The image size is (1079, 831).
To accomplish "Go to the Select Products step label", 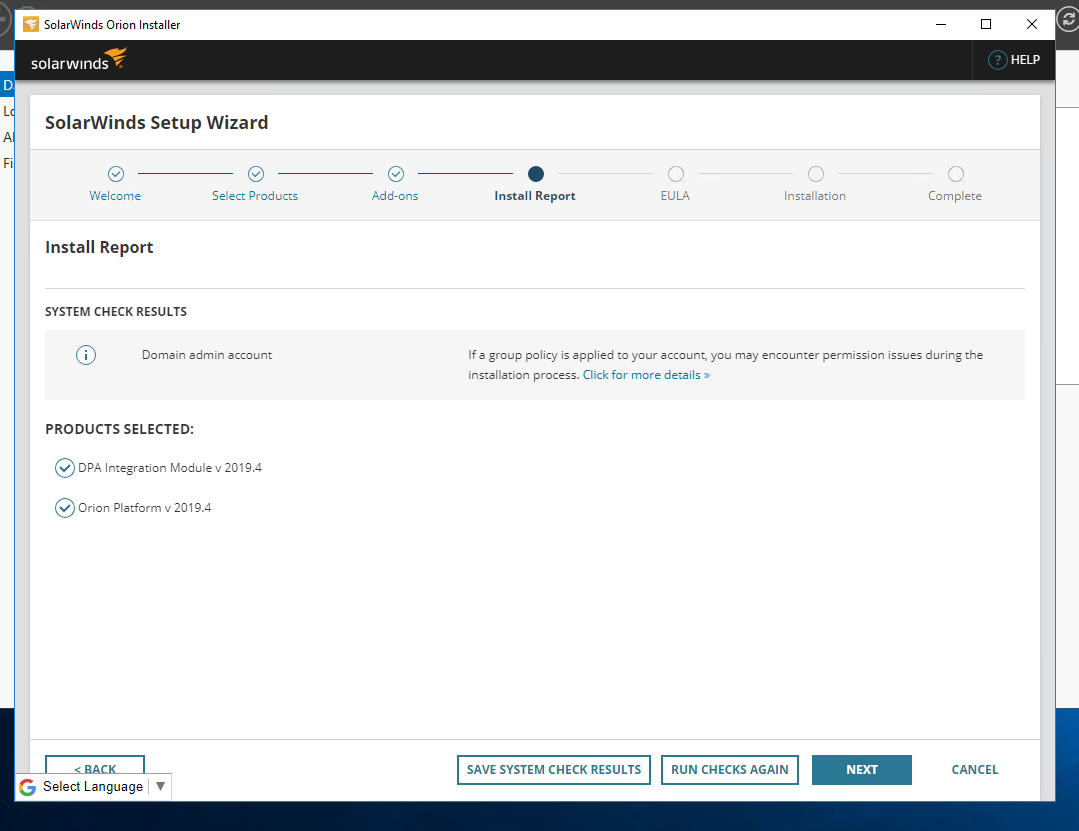I will pos(255,196).
